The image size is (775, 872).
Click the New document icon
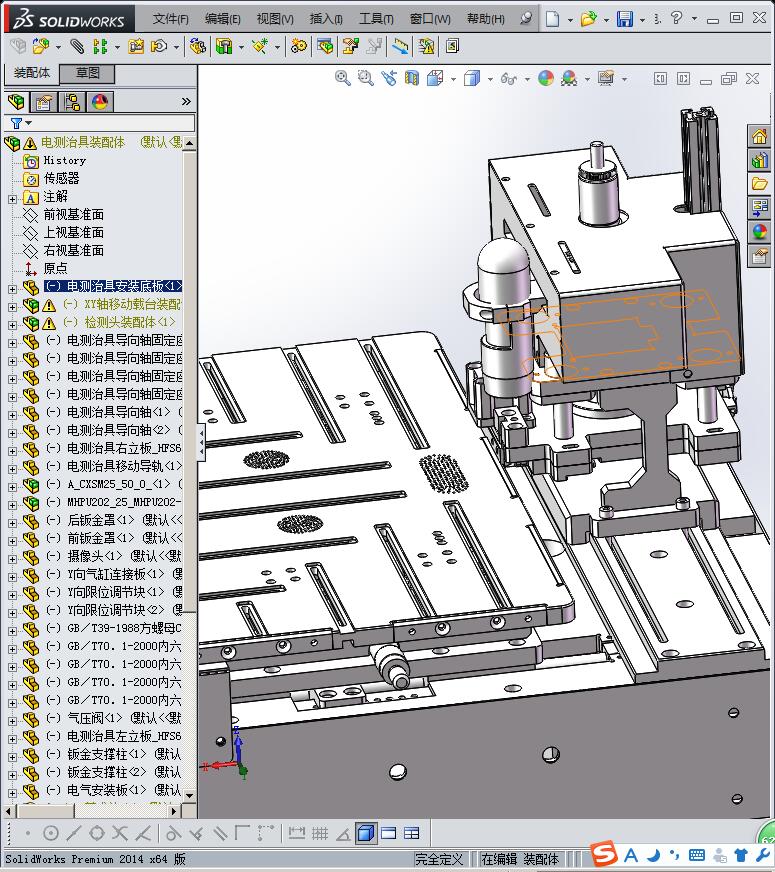click(552, 19)
